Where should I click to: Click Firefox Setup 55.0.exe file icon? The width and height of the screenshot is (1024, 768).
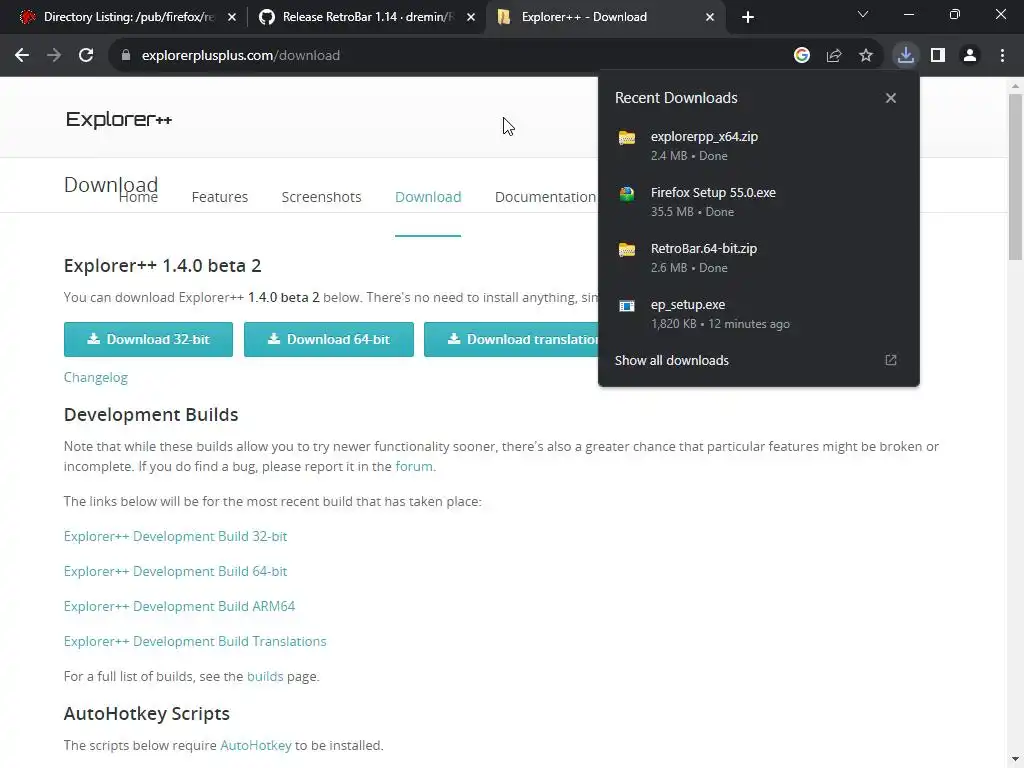[x=627, y=193]
